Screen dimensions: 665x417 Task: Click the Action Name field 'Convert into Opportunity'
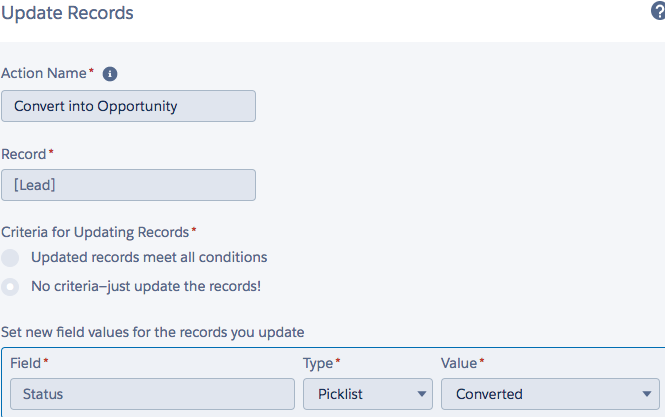pos(128,106)
